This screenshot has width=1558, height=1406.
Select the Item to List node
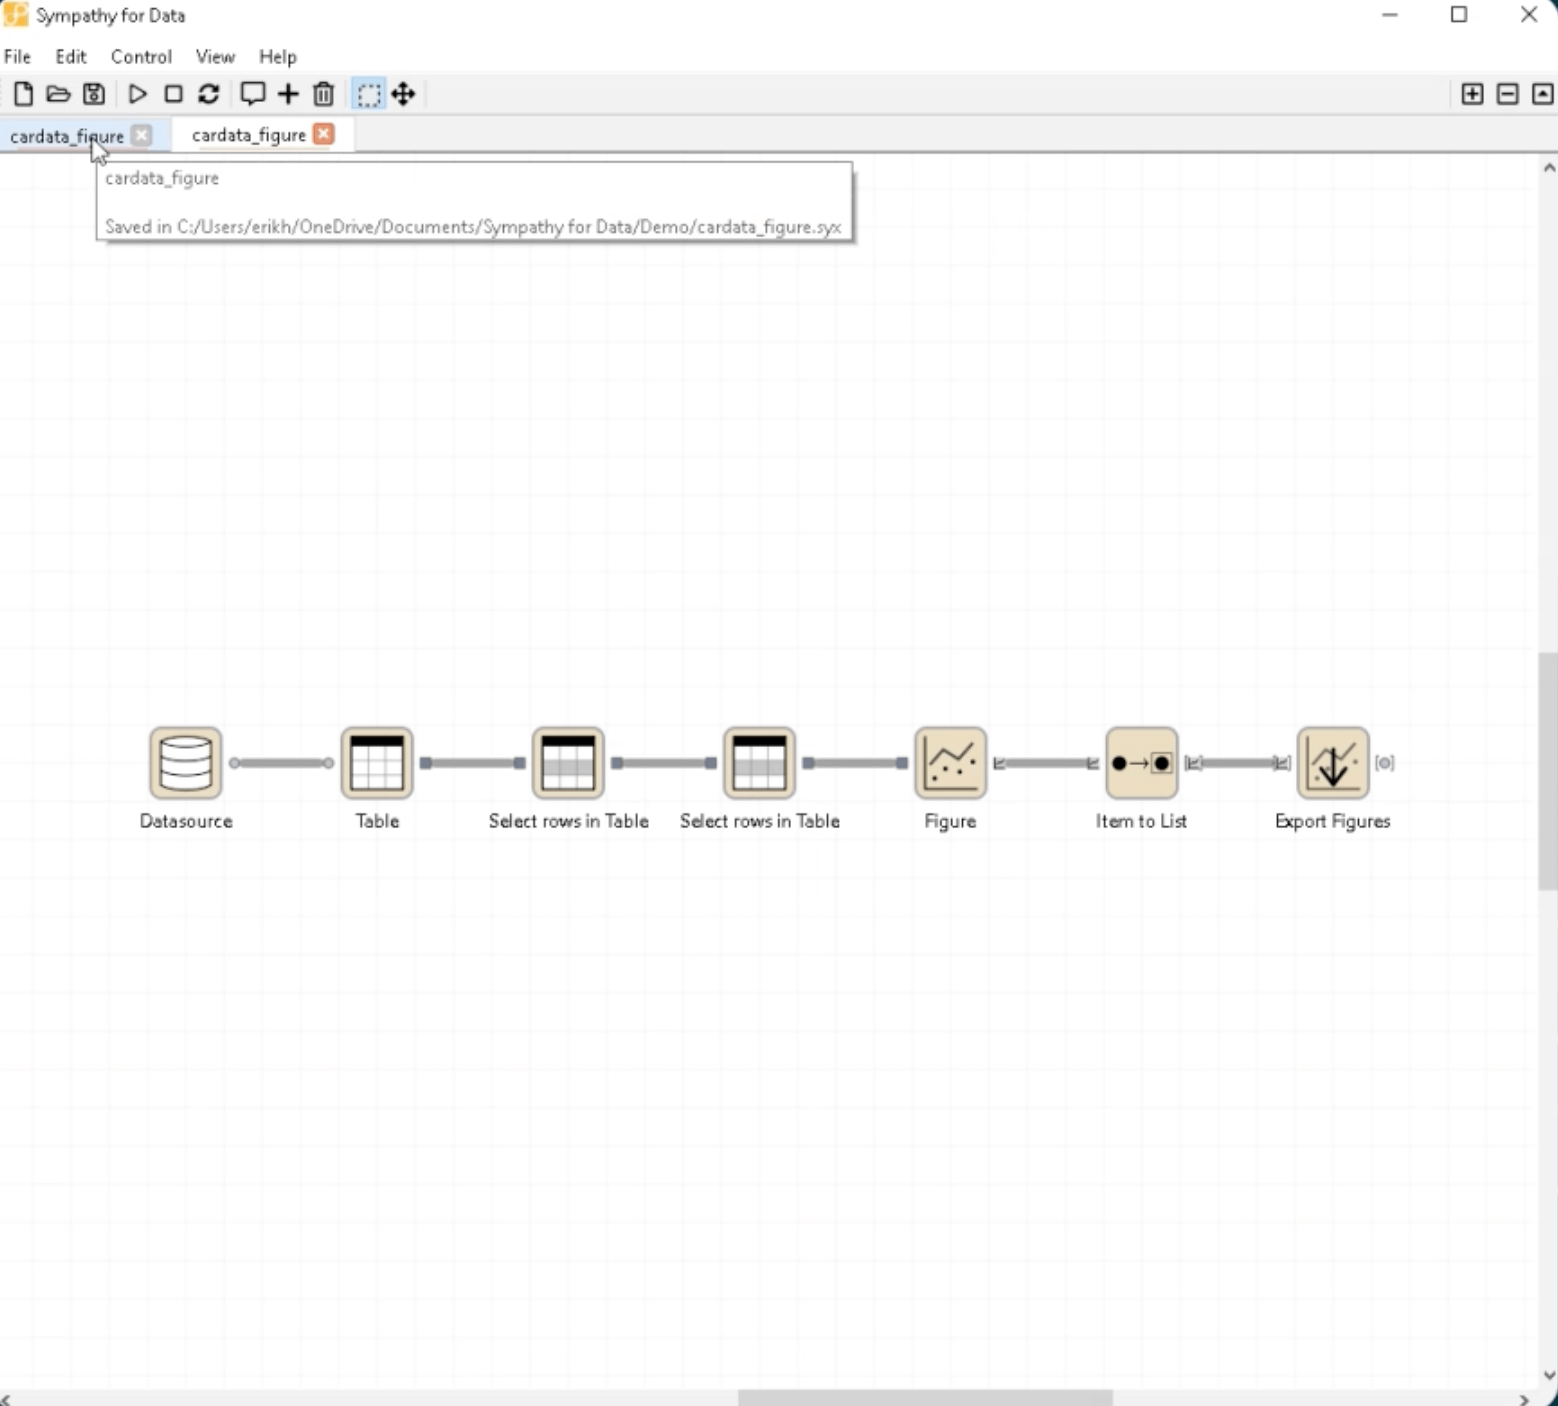(1141, 763)
